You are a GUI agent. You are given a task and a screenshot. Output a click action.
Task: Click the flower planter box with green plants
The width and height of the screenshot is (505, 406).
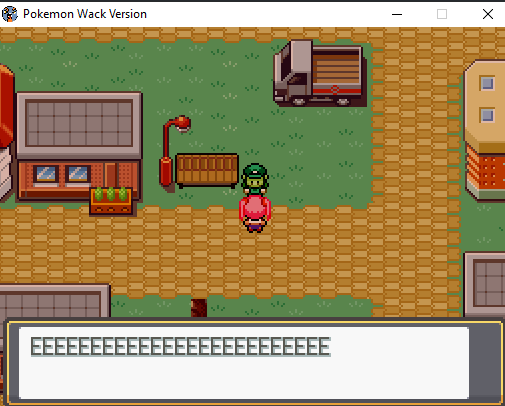point(111,201)
